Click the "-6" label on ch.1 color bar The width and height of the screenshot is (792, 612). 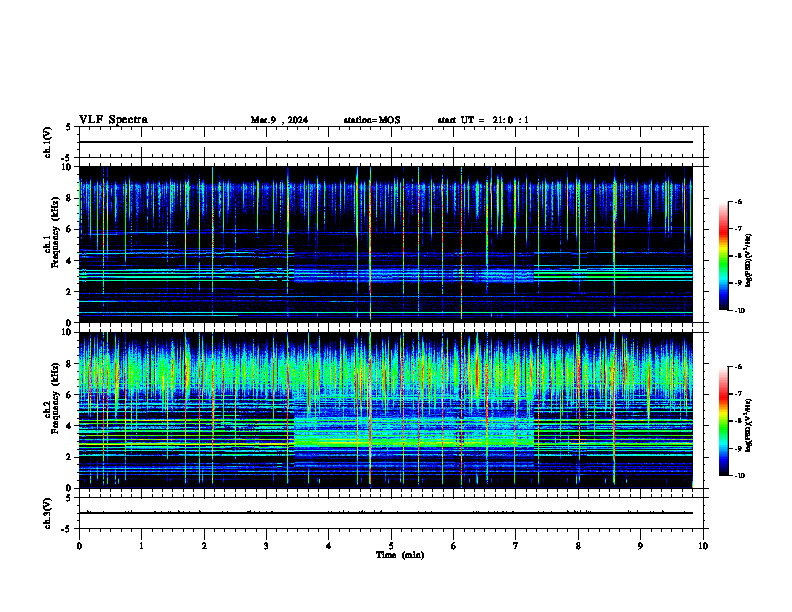point(738,201)
